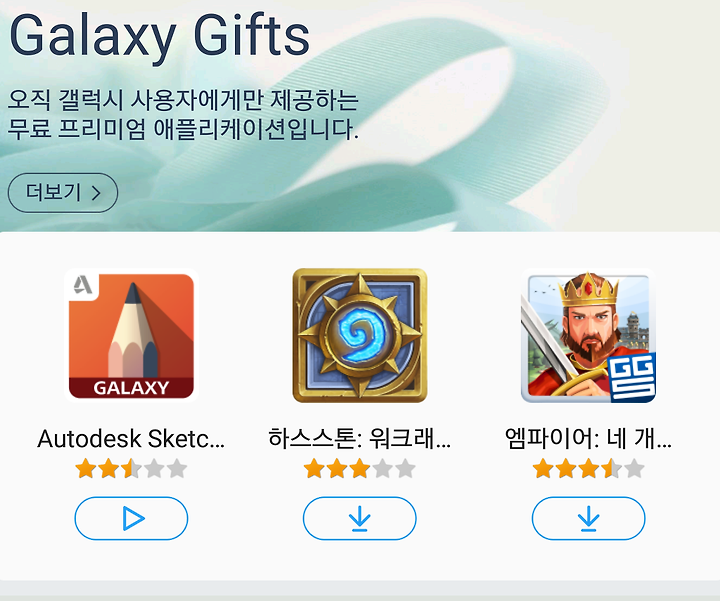Download 엠파이어 with the download arrow button
The width and height of the screenshot is (720, 601).
pos(588,518)
